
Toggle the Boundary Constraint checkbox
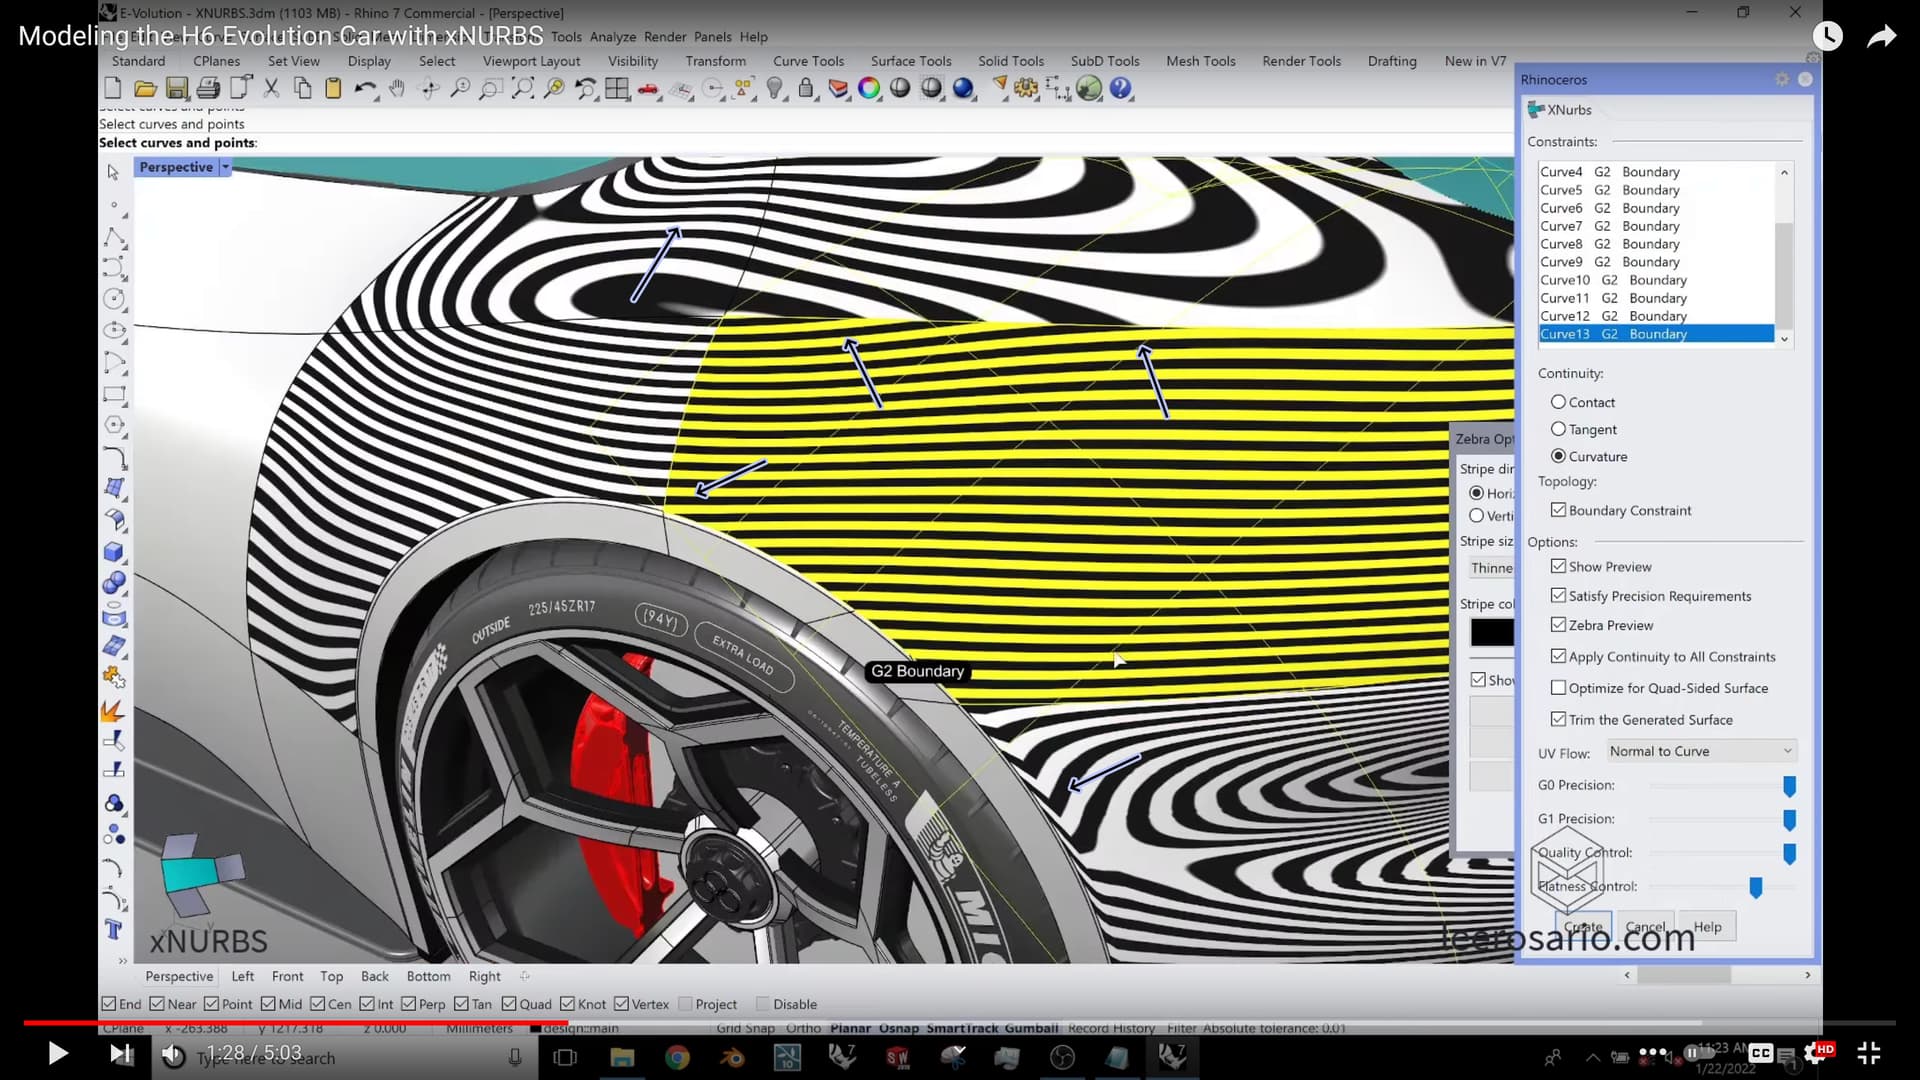(x=1558, y=510)
